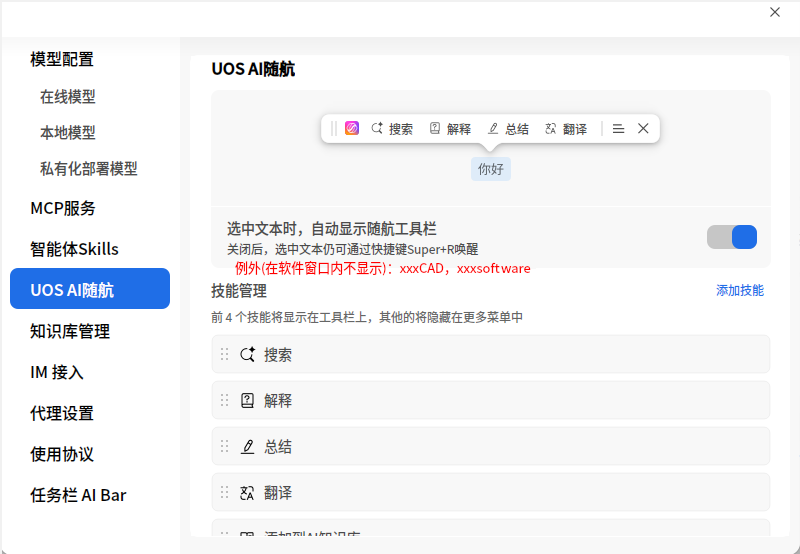Click the drag grip of the preview toolbar

[x=334, y=129]
